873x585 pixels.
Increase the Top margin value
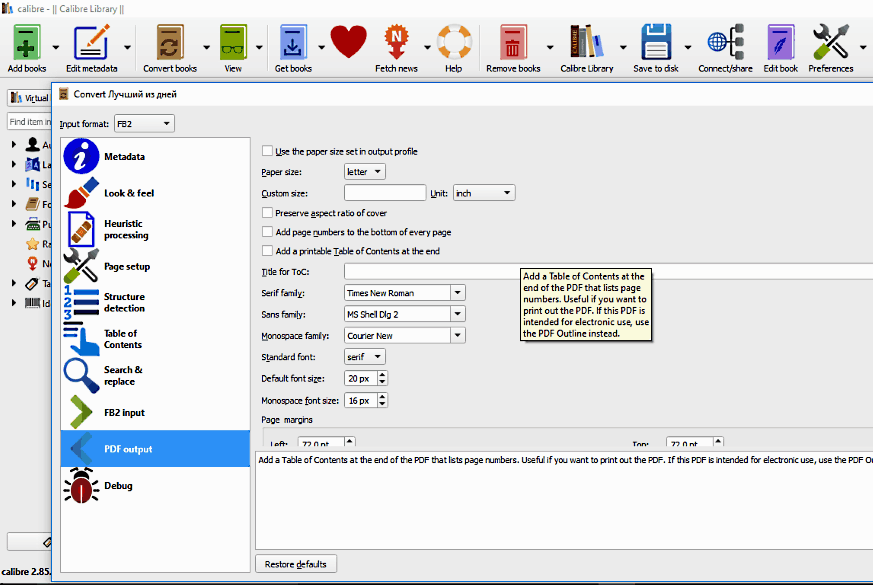click(x=718, y=441)
